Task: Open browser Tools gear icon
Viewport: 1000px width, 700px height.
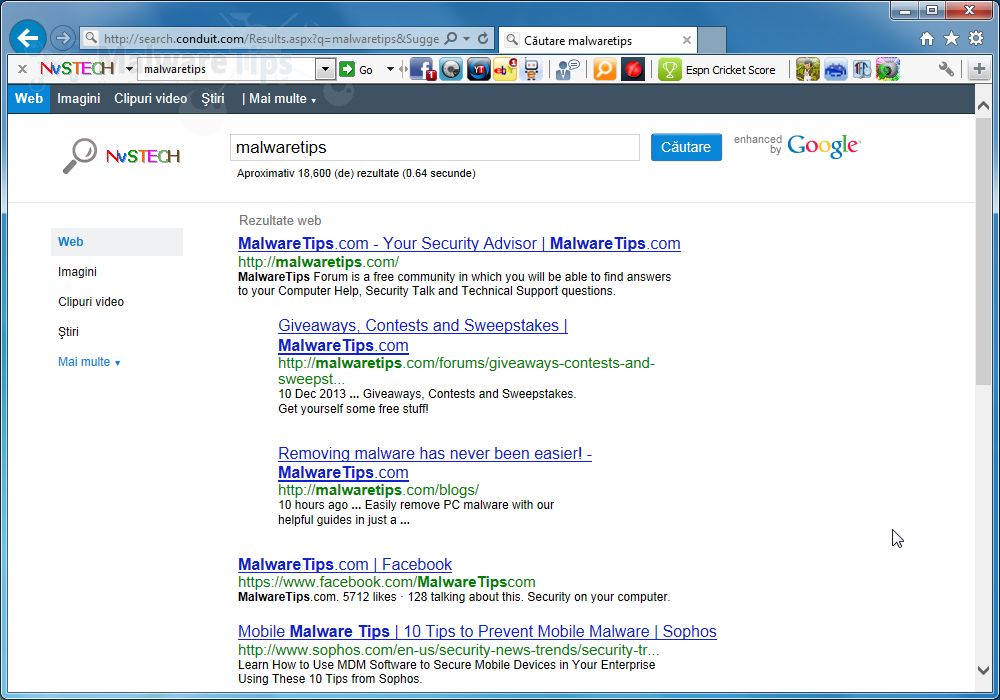Action: (976, 38)
